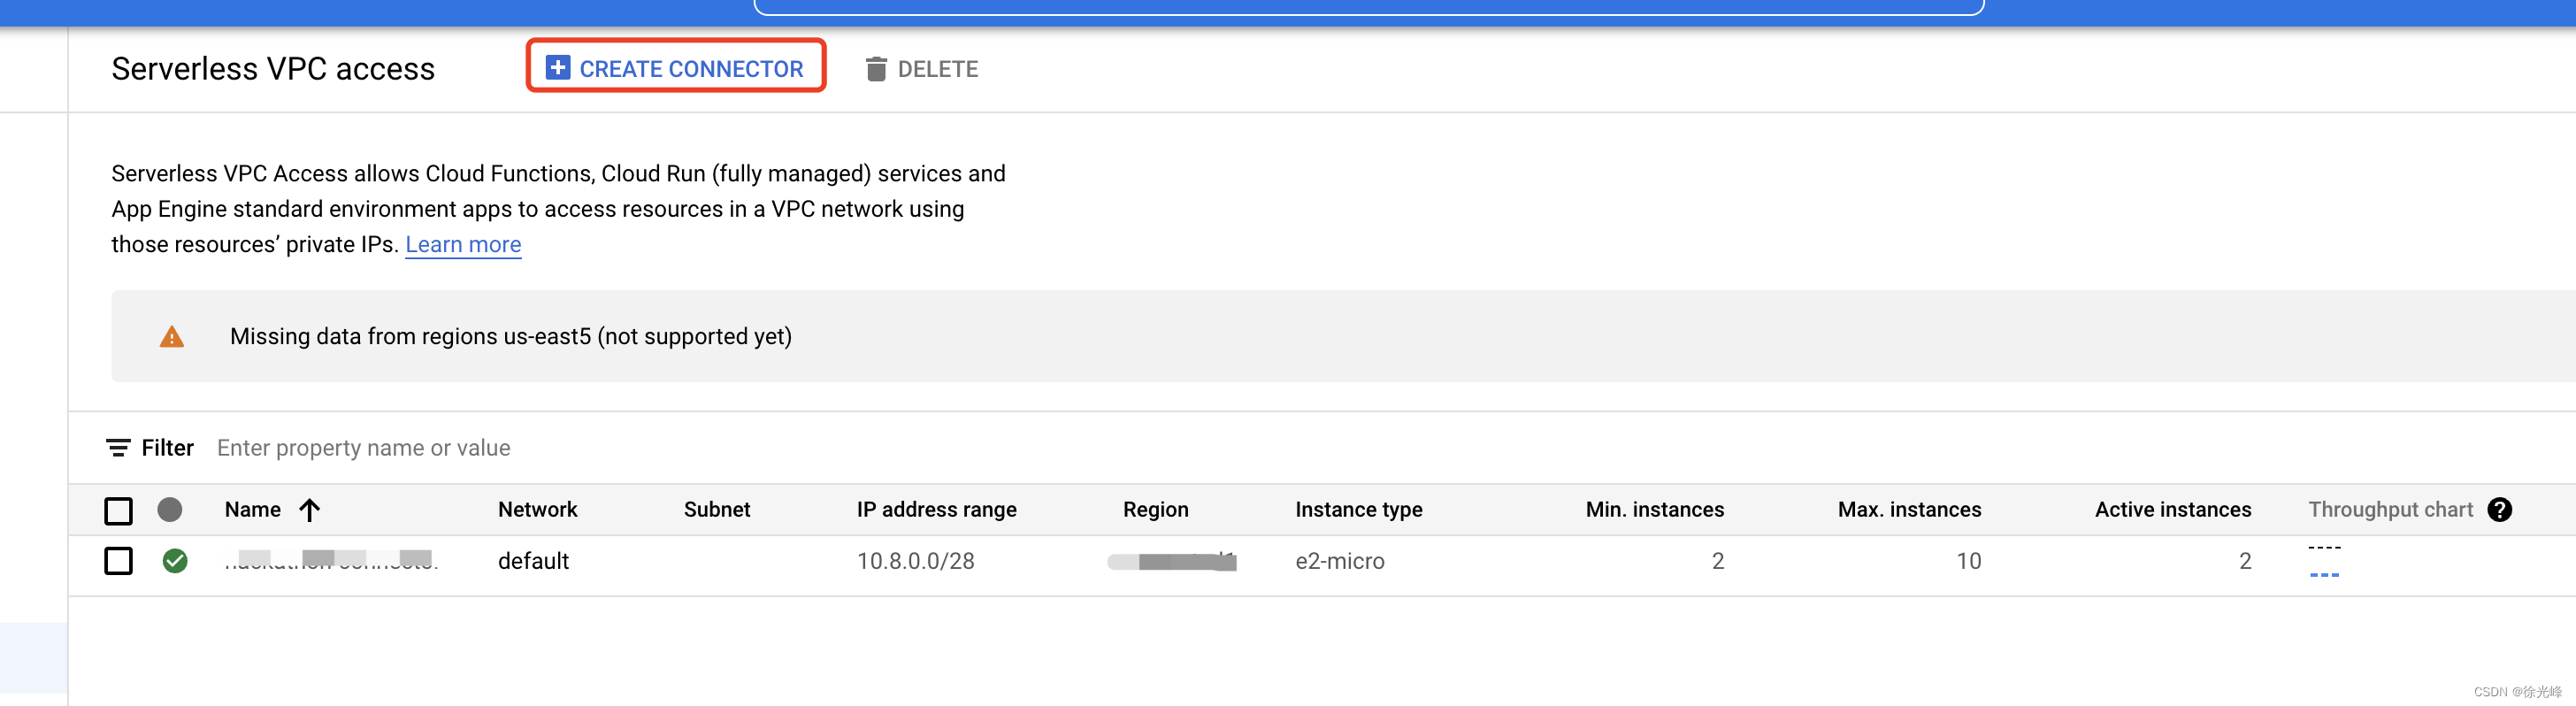The width and height of the screenshot is (2576, 706).
Task: Click the Filter lines icon
Action: tap(118, 448)
